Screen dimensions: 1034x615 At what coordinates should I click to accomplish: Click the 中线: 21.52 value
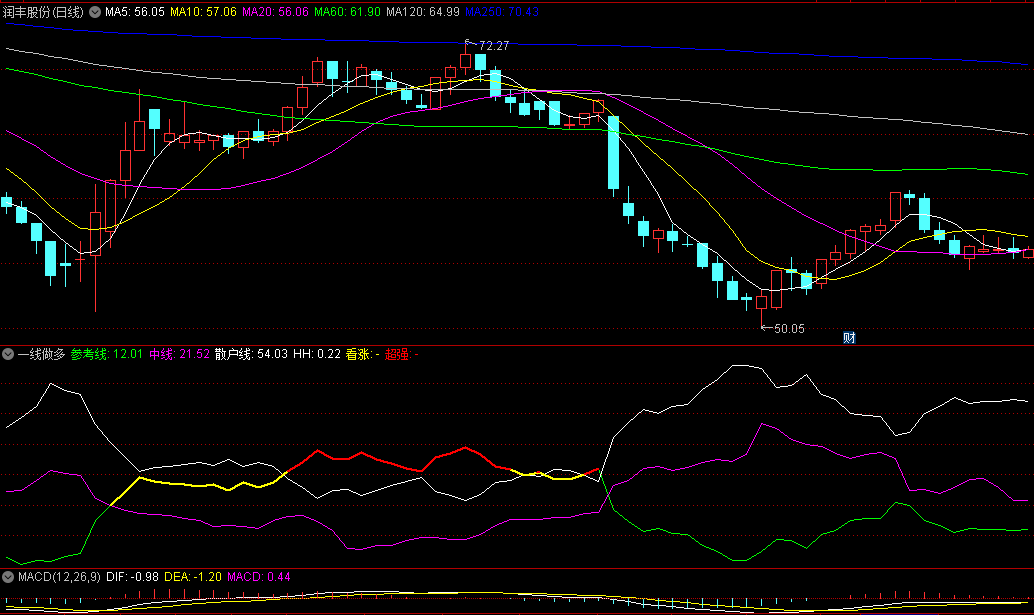tap(179, 354)
